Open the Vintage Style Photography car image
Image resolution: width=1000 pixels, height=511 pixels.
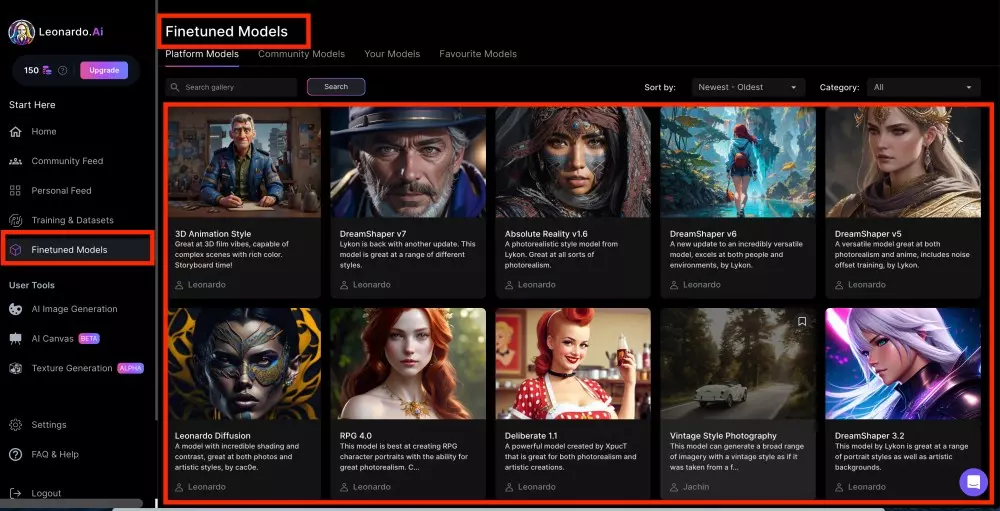click(x=739, y=364)
